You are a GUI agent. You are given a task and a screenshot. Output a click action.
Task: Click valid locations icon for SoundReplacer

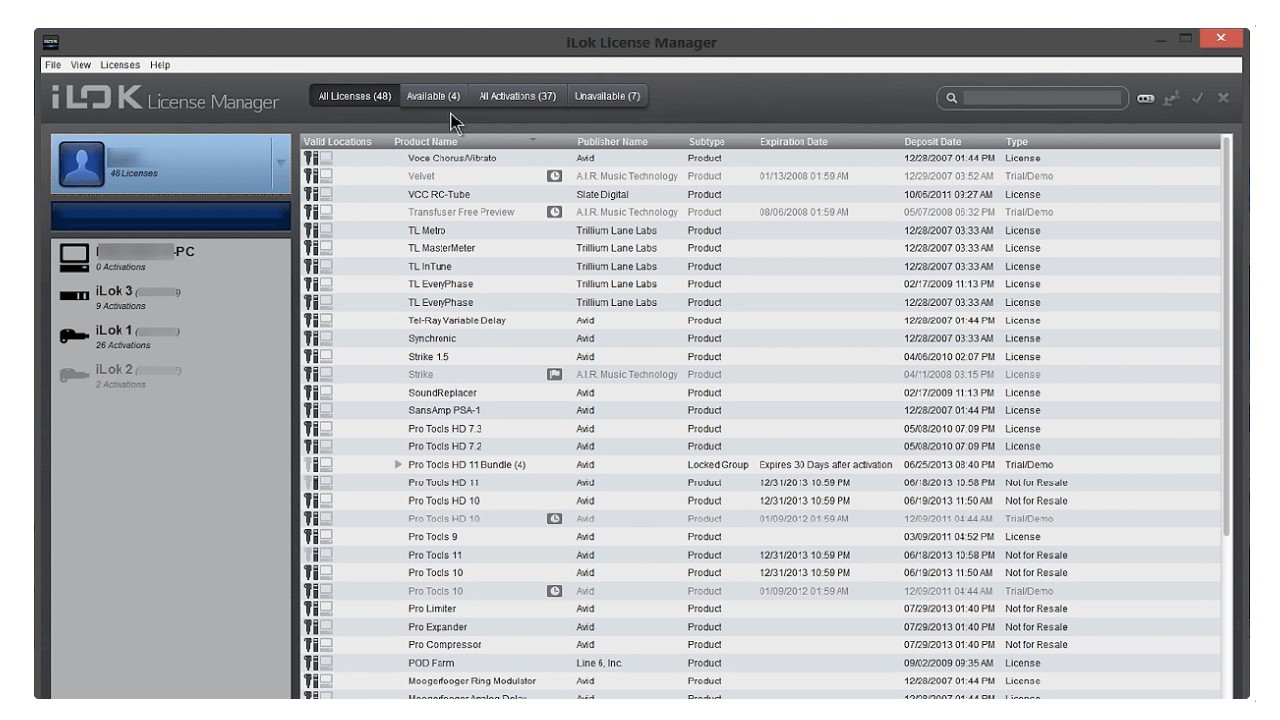coord(319,393)
